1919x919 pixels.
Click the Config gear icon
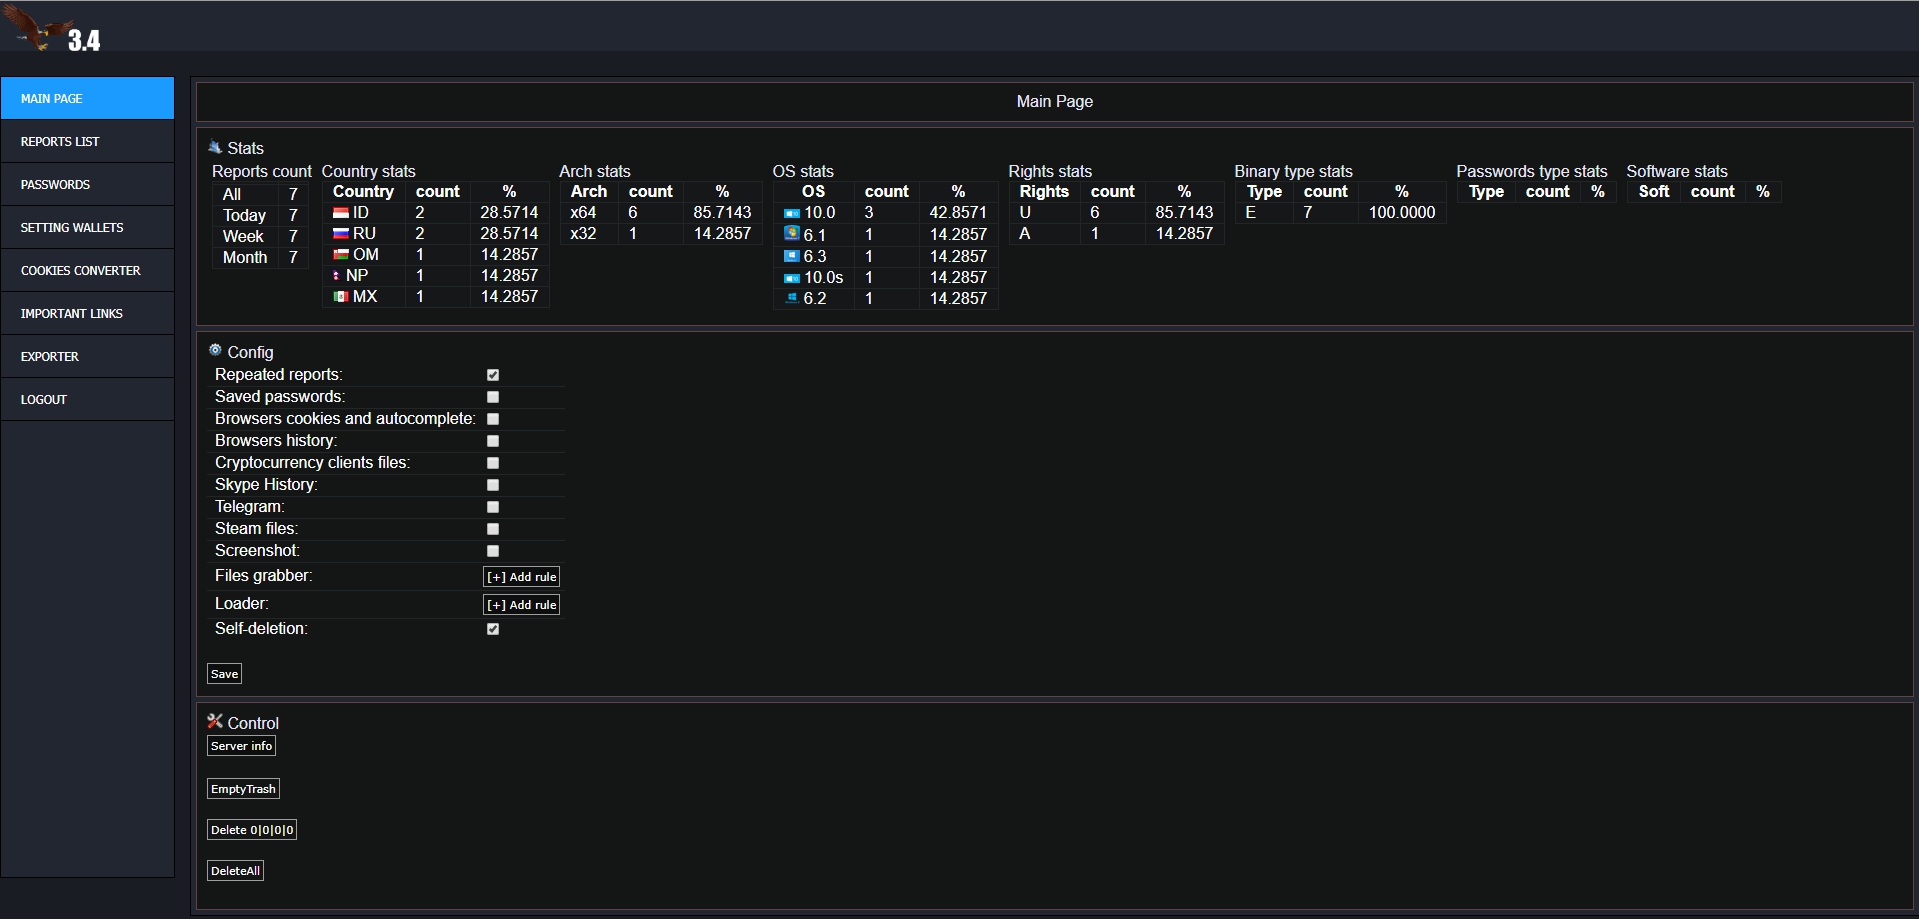(x=215, y=350)
